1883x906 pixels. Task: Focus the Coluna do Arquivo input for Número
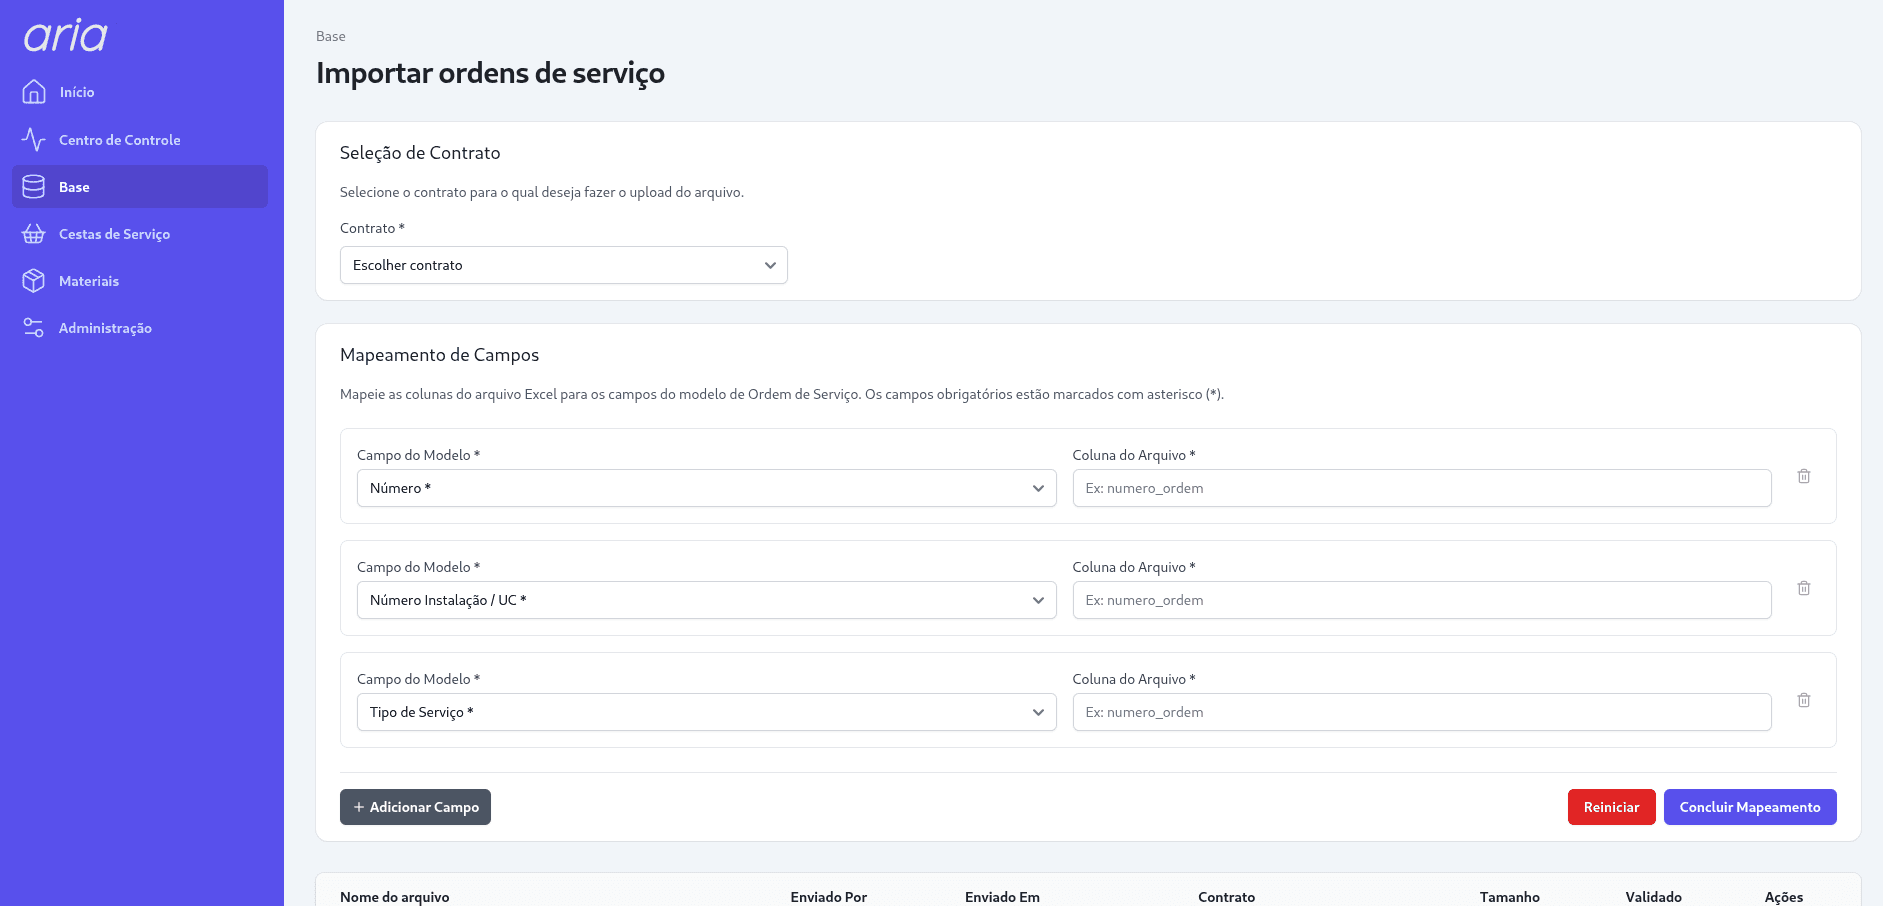point(1421,488)
